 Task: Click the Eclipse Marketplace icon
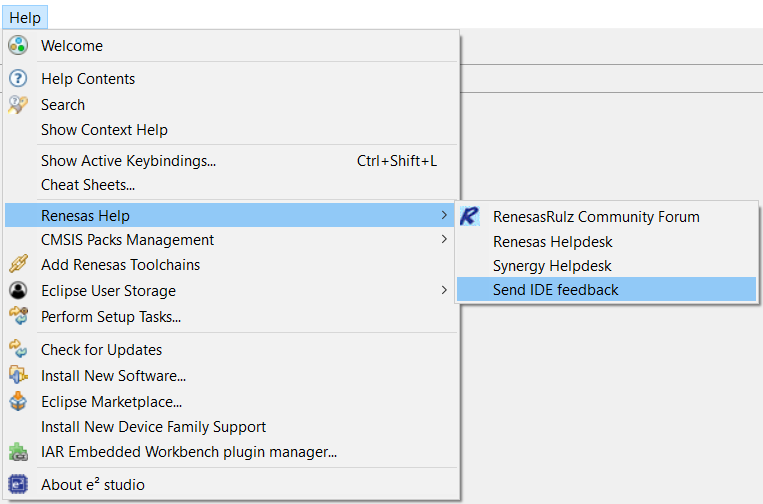pyautogui.click(x=18, y=401)
